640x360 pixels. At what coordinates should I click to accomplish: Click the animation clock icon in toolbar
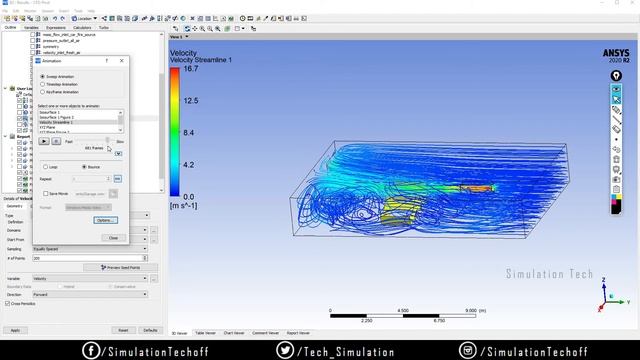[x=242, y=18]
